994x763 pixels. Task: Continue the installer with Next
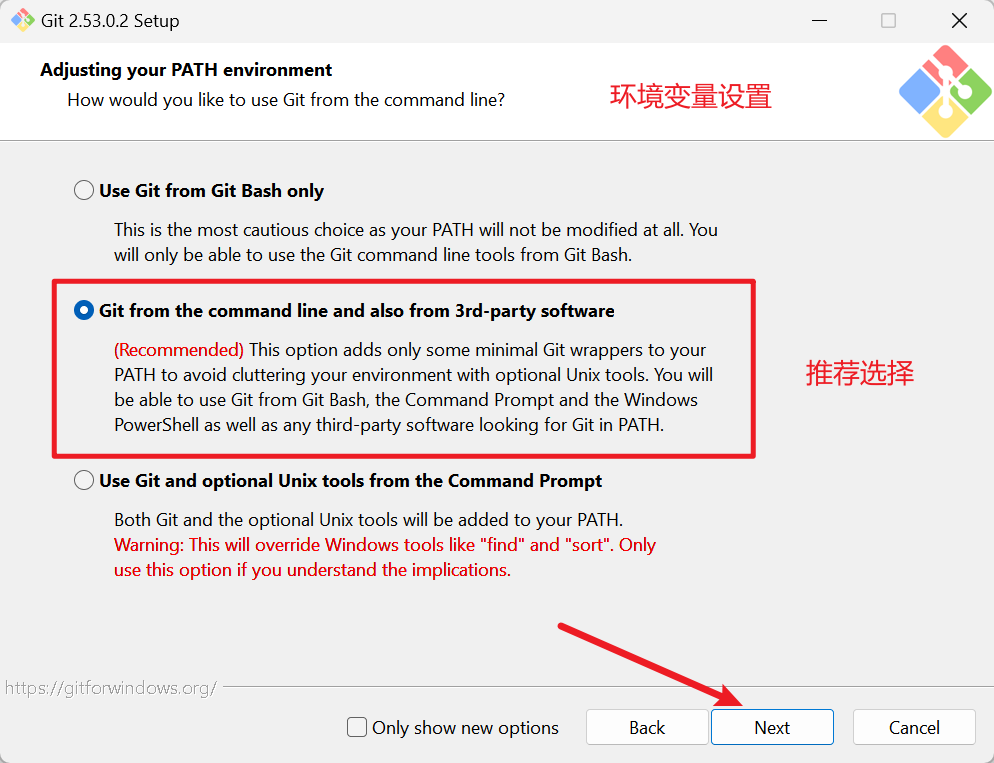(x=772, y=727)
